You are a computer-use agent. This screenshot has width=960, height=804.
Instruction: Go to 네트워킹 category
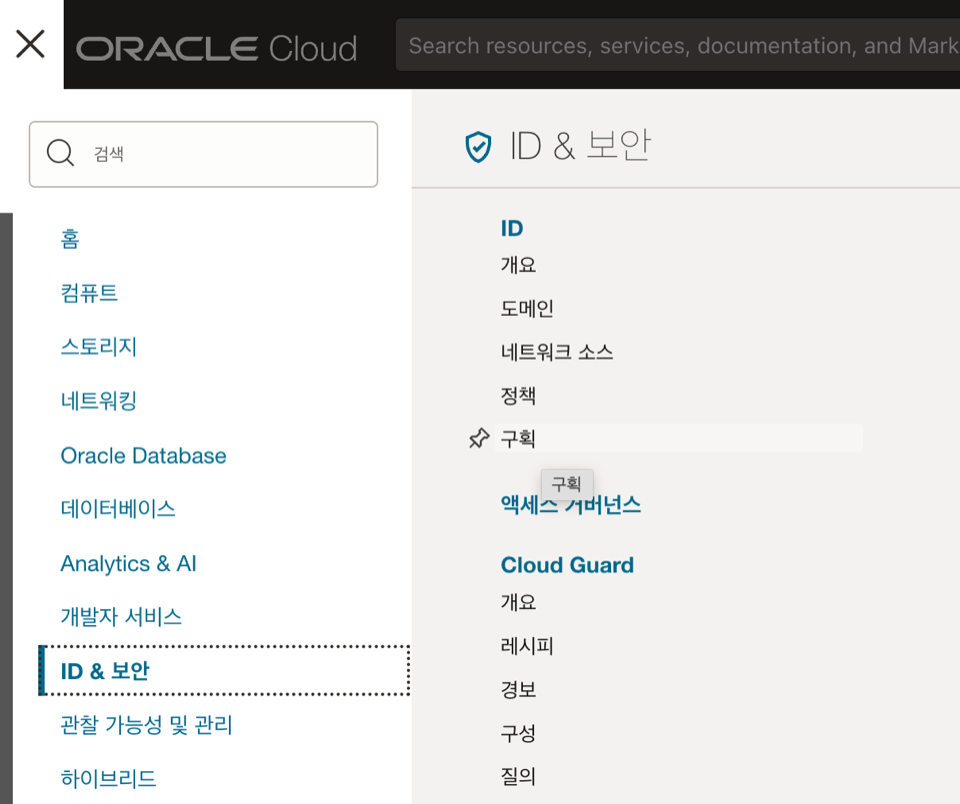tap(98, 401)
